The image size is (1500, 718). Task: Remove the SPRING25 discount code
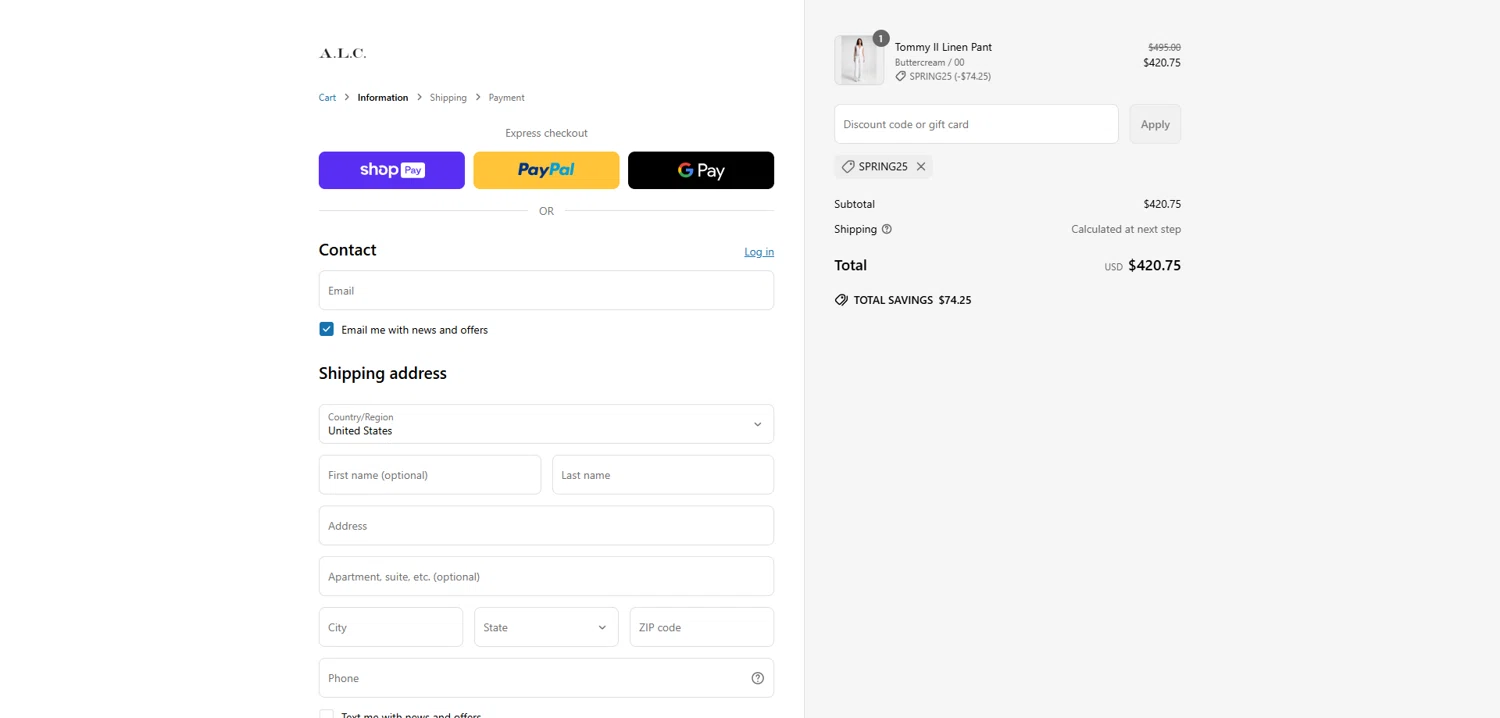pos(921,167)
